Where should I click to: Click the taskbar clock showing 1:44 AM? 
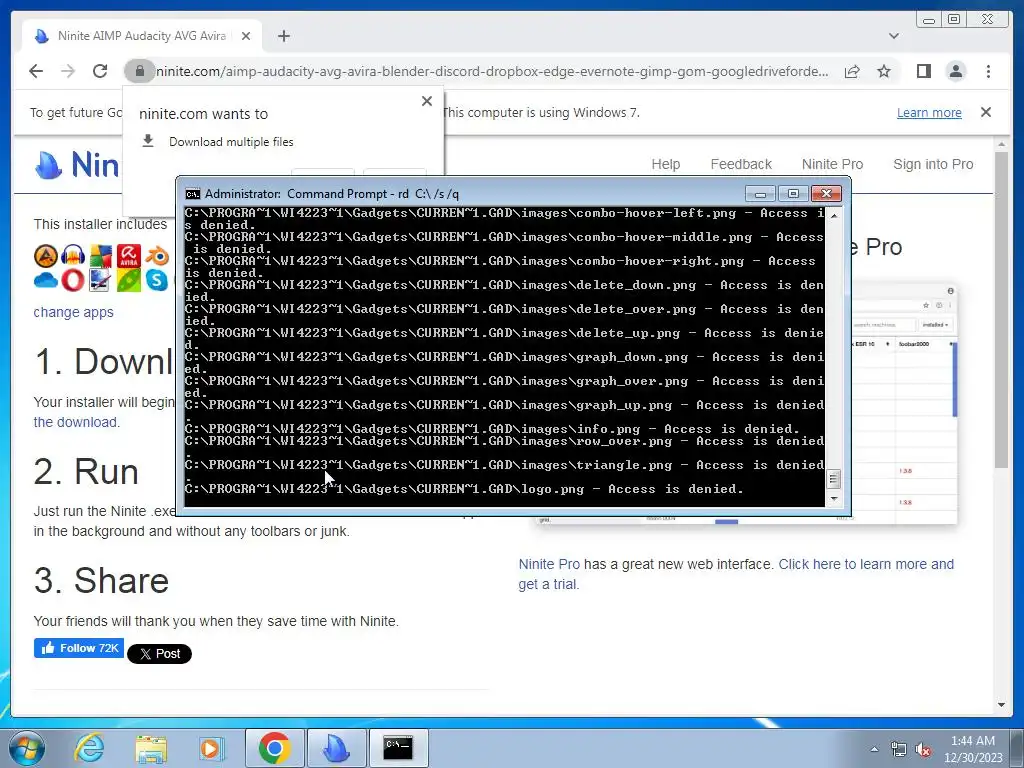point(973,749)
